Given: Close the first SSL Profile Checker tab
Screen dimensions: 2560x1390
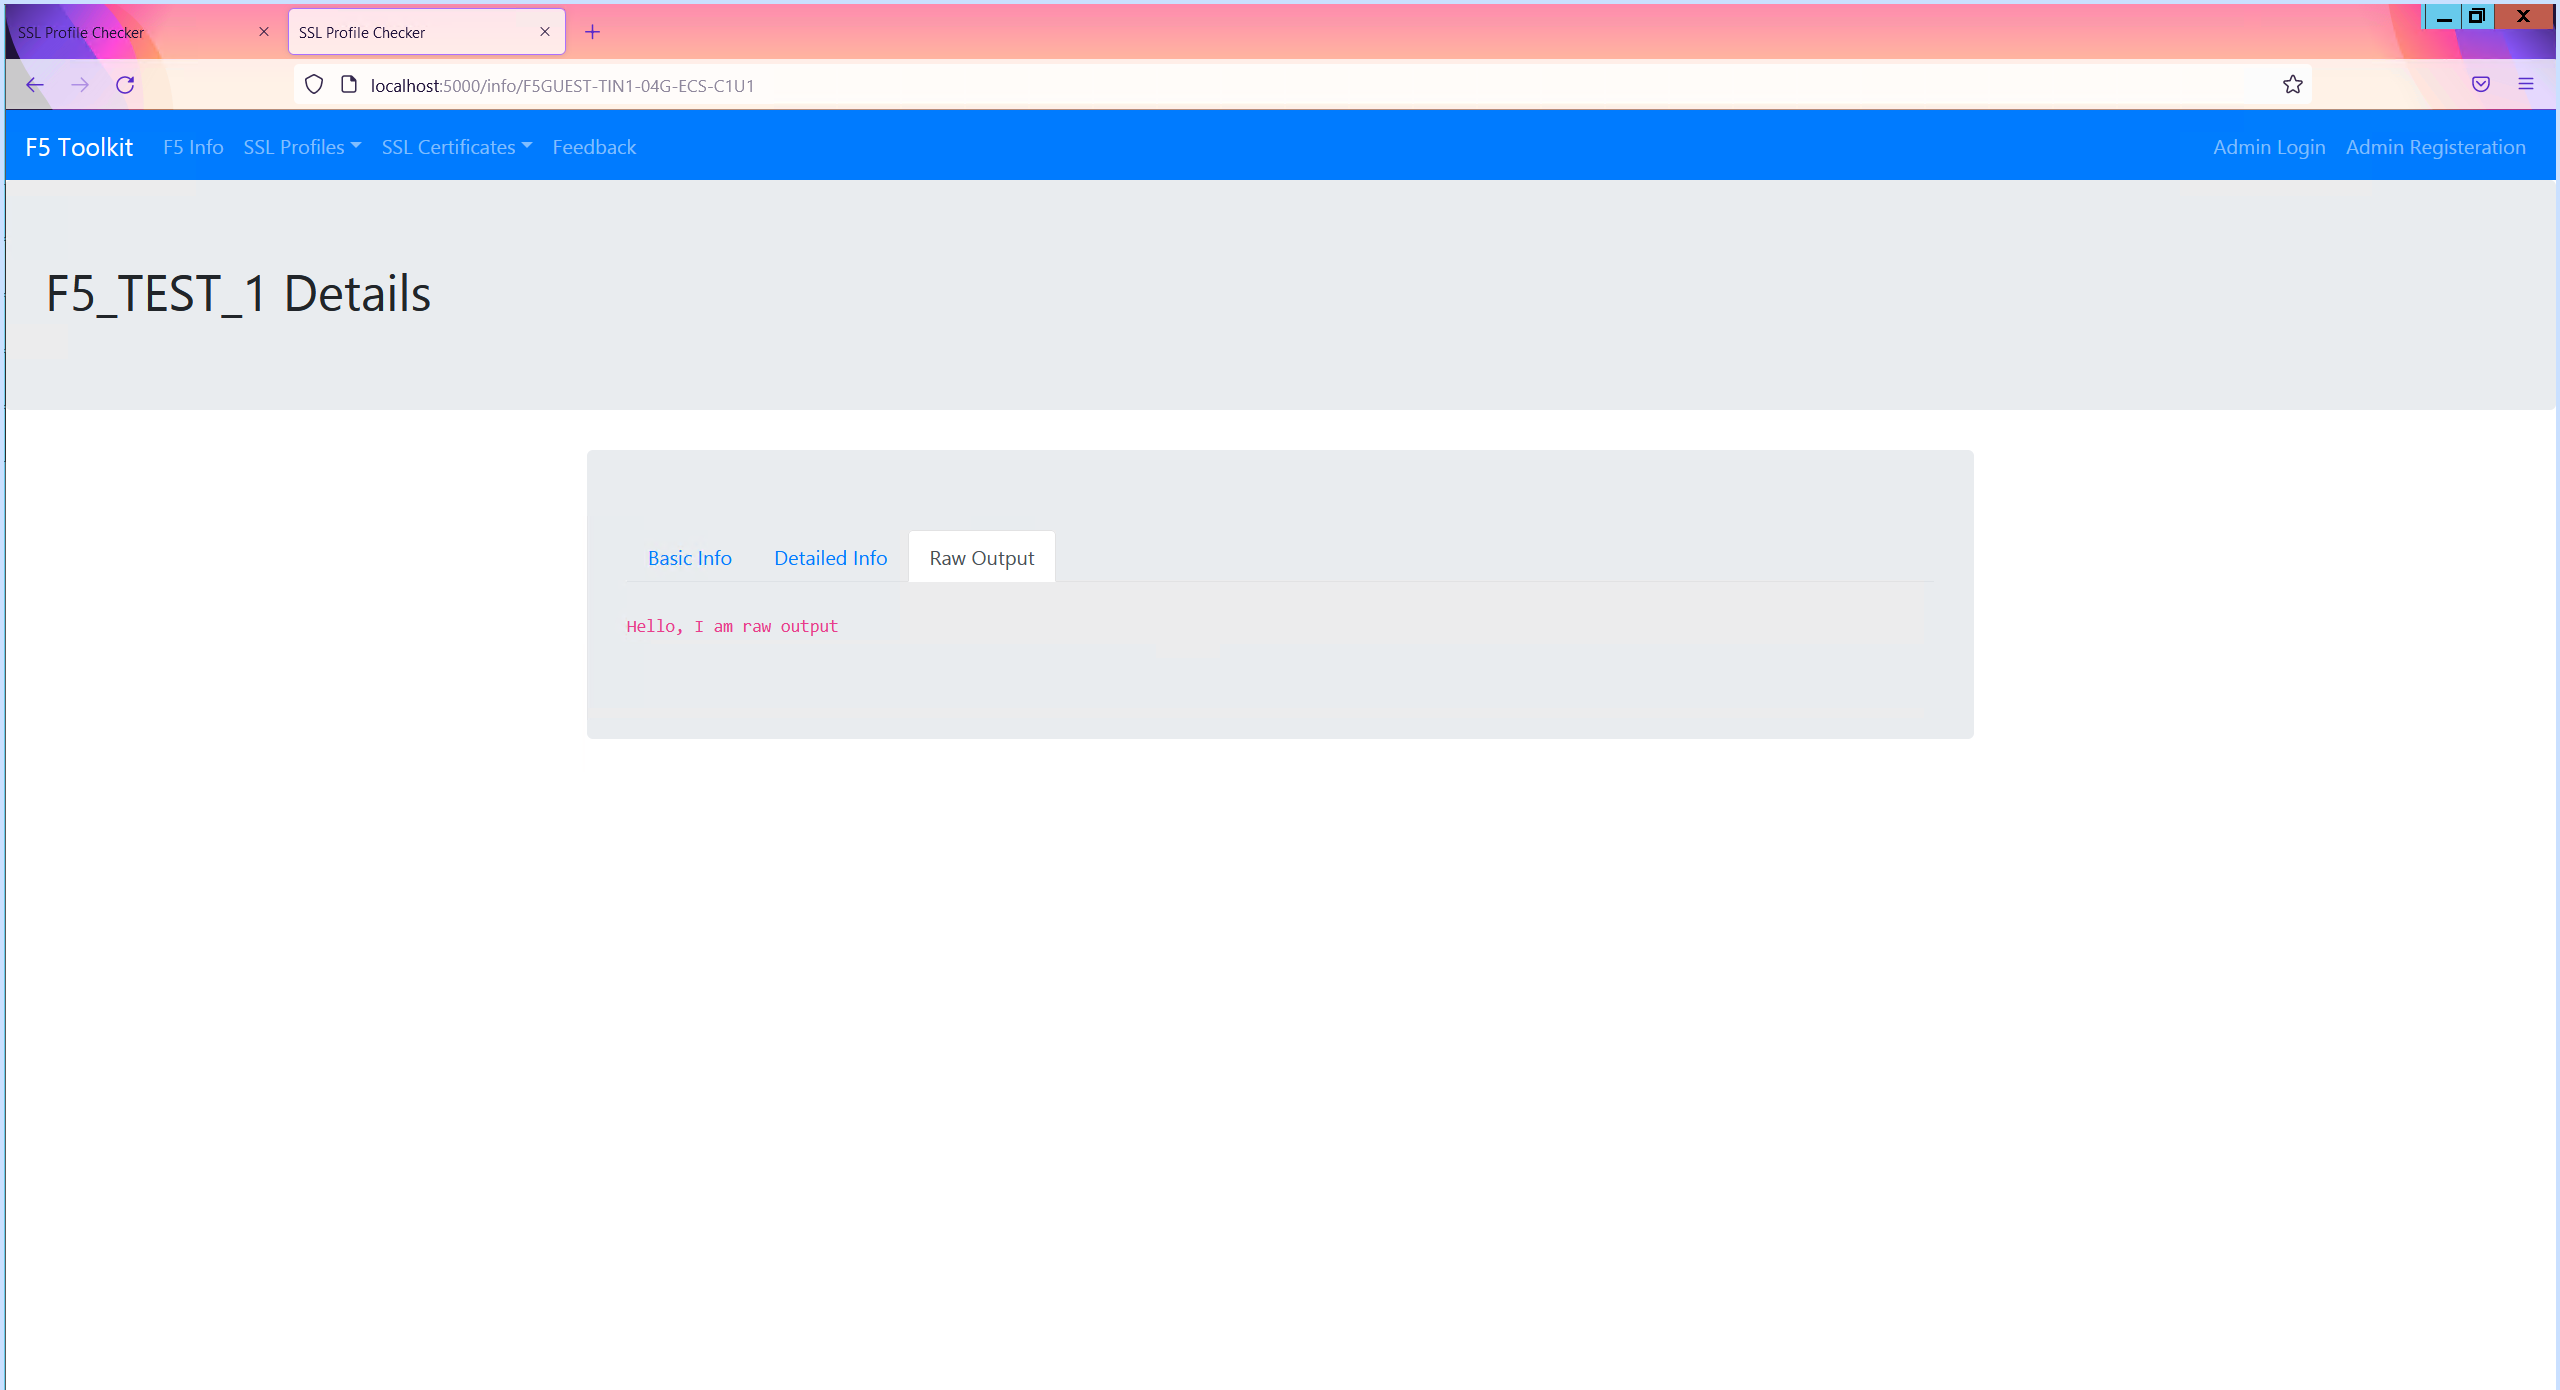Looking at the screenshot, I should (264, 32).
